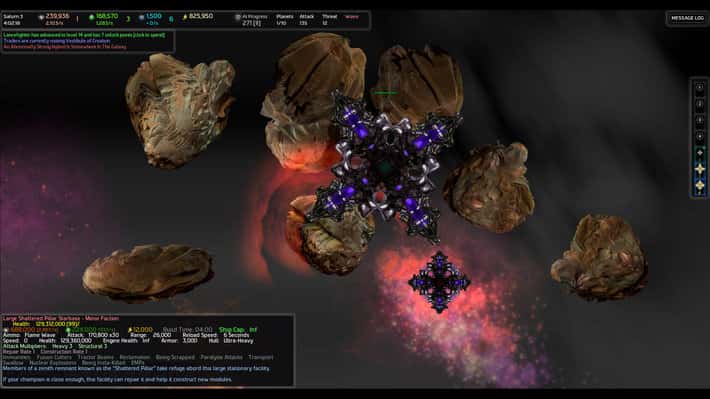Select the fourth dark icon in right sidebar
710x399 pixels.
(700, 137)
